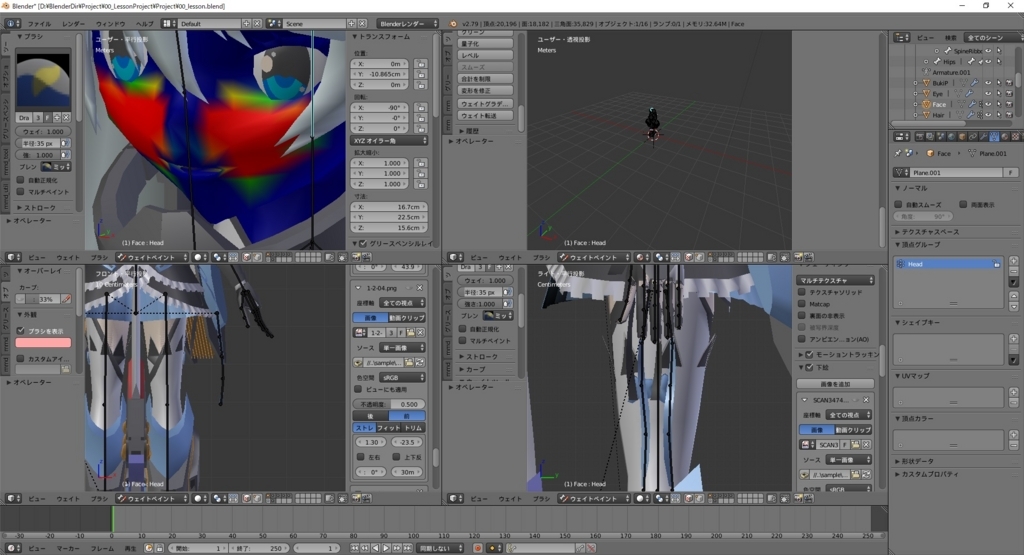Open the timeline フレーム menu
Viewport: 1024px width, 555px height.
coord(102,548)
